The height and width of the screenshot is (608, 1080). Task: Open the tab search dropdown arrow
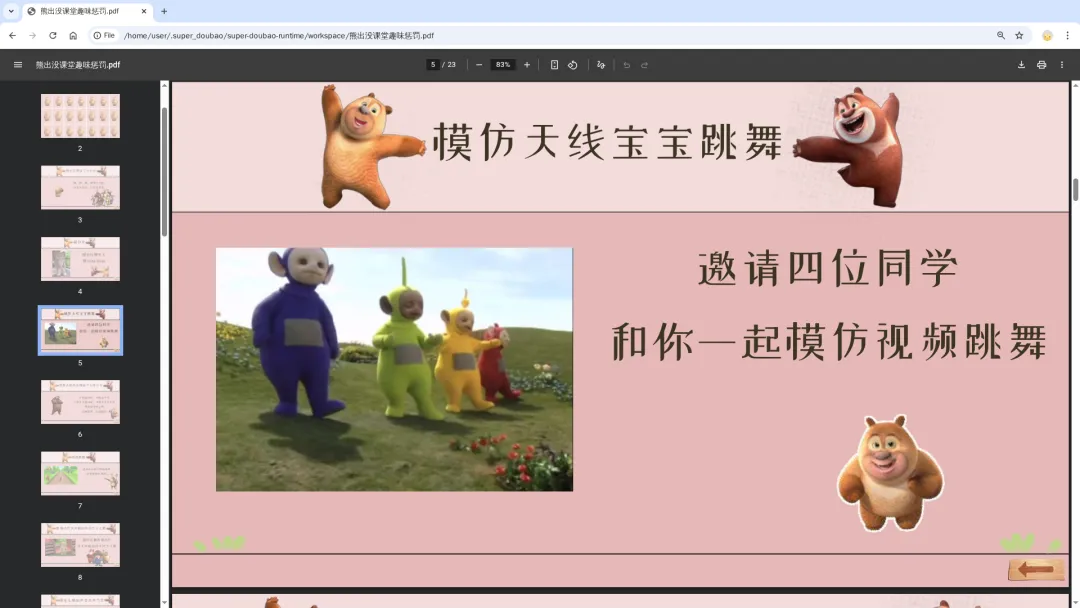pyautogui.click(x=11, y=11)
